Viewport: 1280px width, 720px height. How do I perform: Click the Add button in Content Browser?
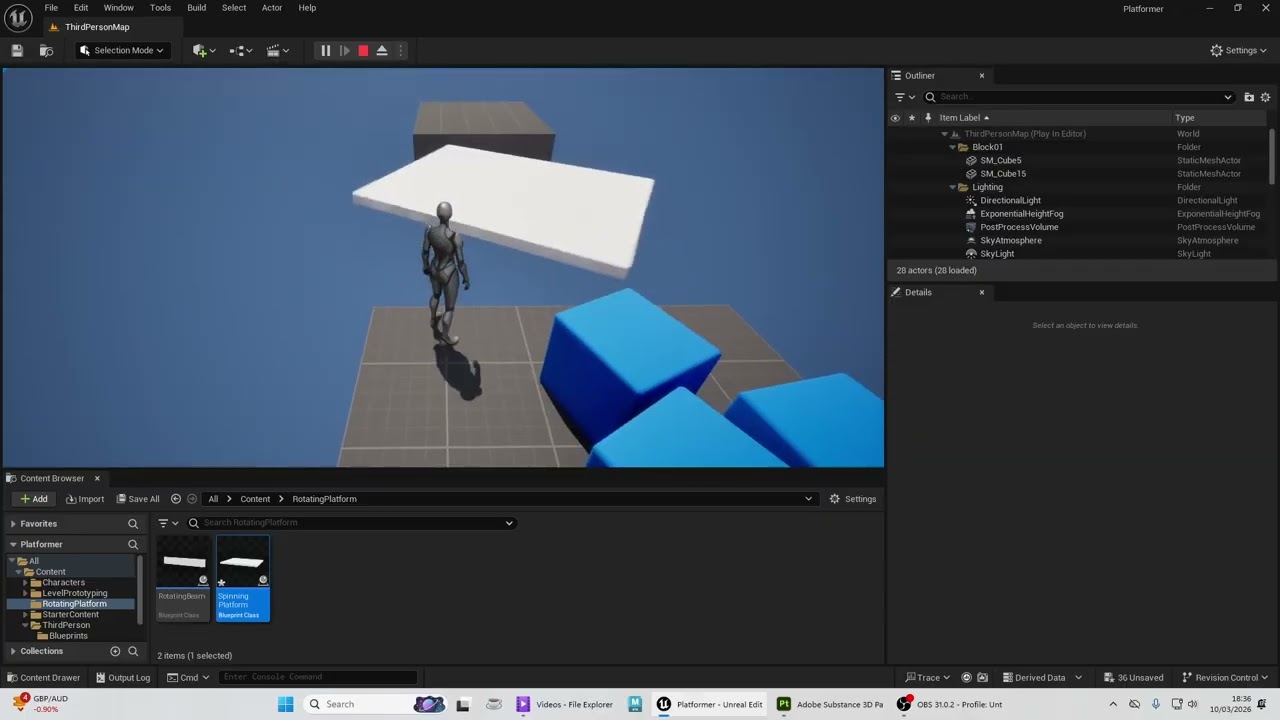pos(33,499)
